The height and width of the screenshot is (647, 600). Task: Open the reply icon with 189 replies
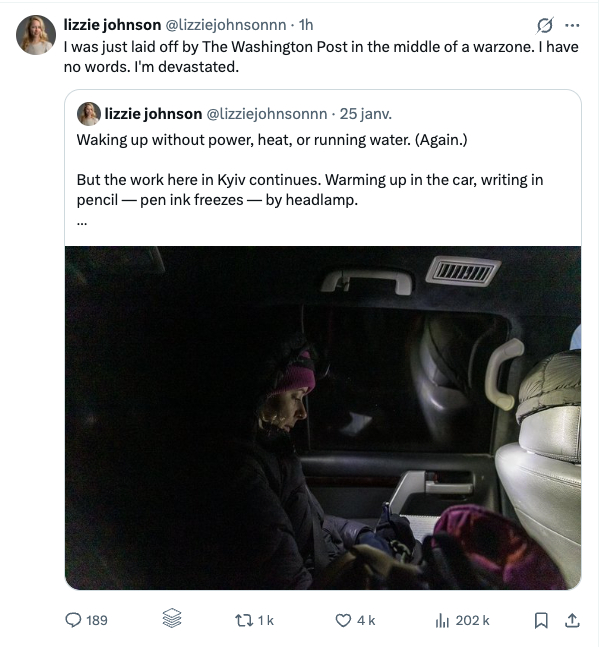click(x=73, y=620)
